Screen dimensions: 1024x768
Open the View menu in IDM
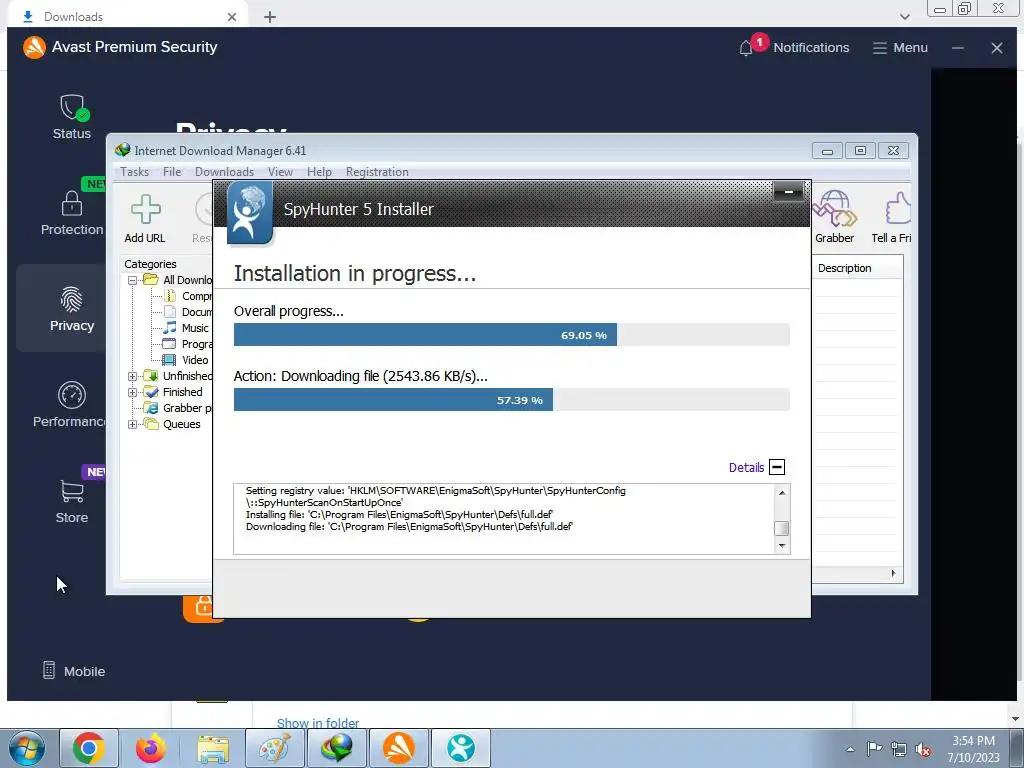pos(280,172)
